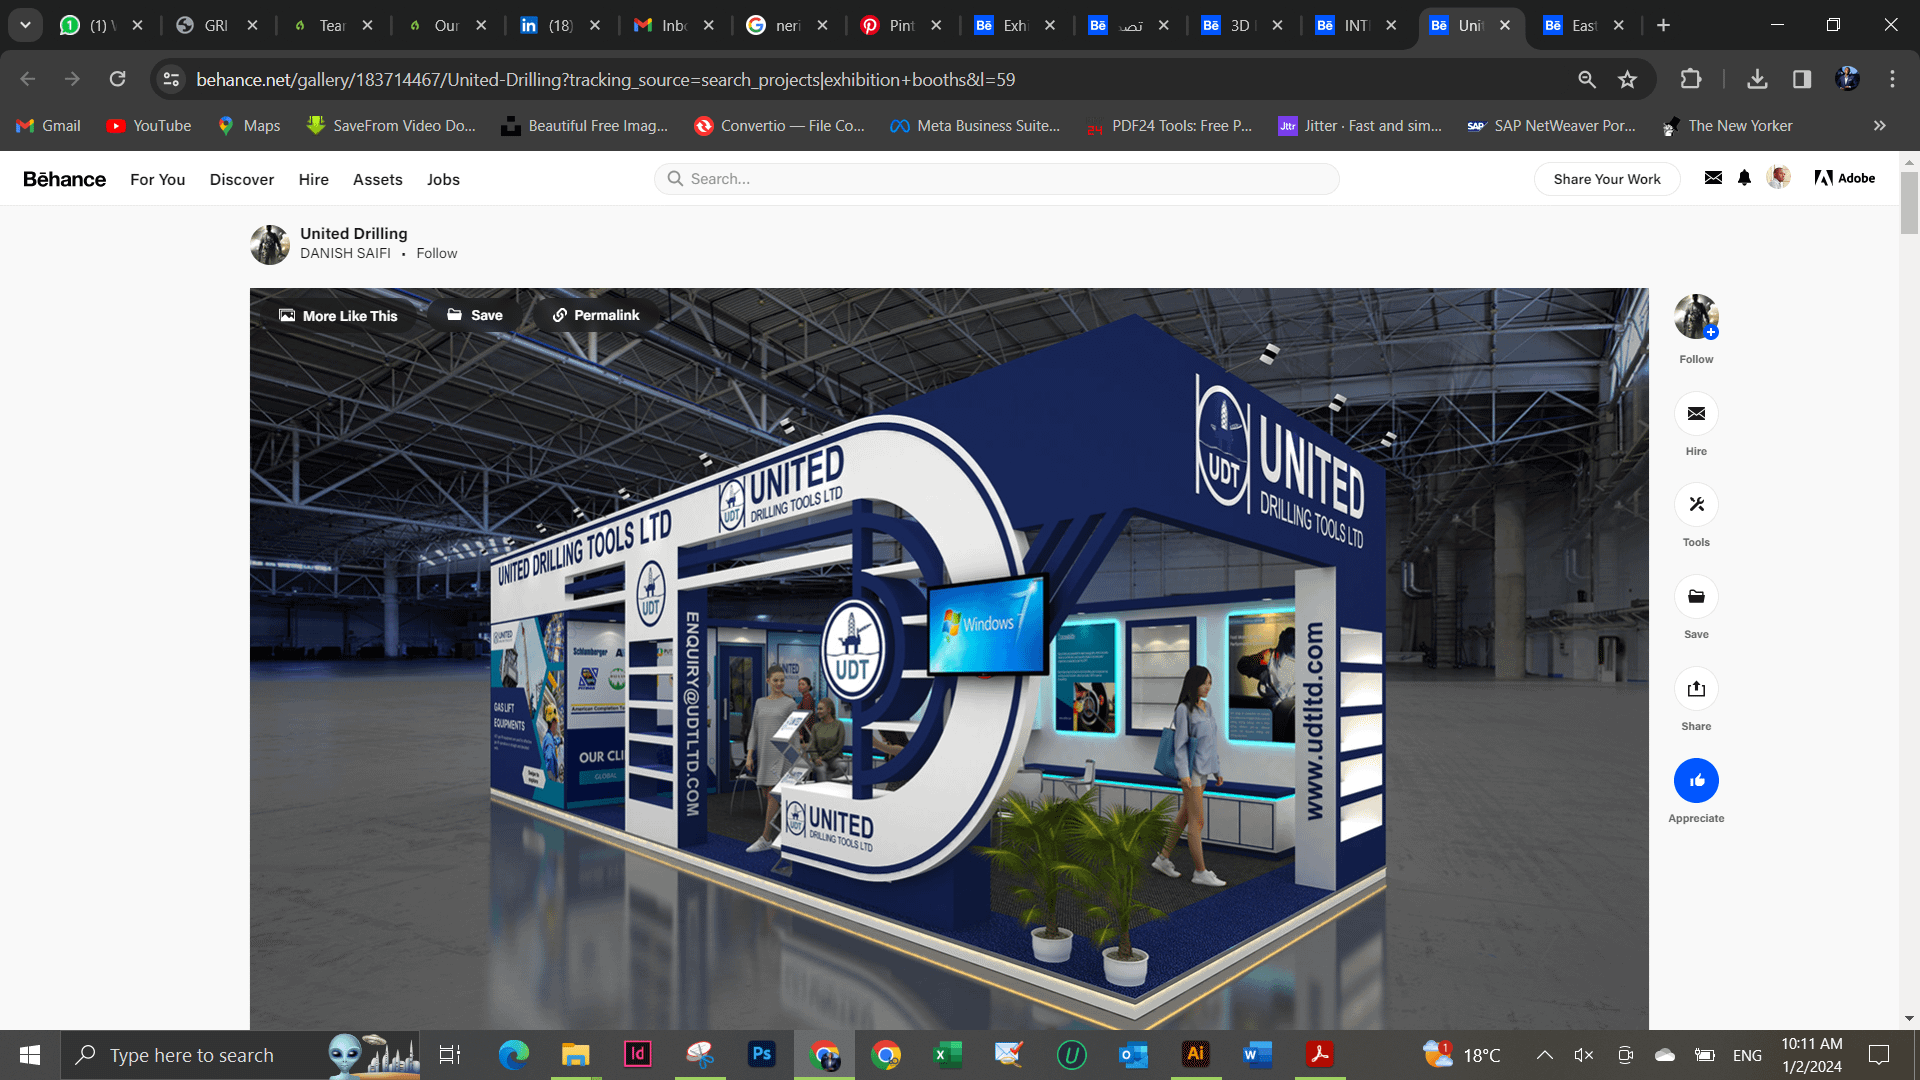Open the user profile avatar in Behance header
This screenshot has width=1920, height=1080.
pos(1778,178)
